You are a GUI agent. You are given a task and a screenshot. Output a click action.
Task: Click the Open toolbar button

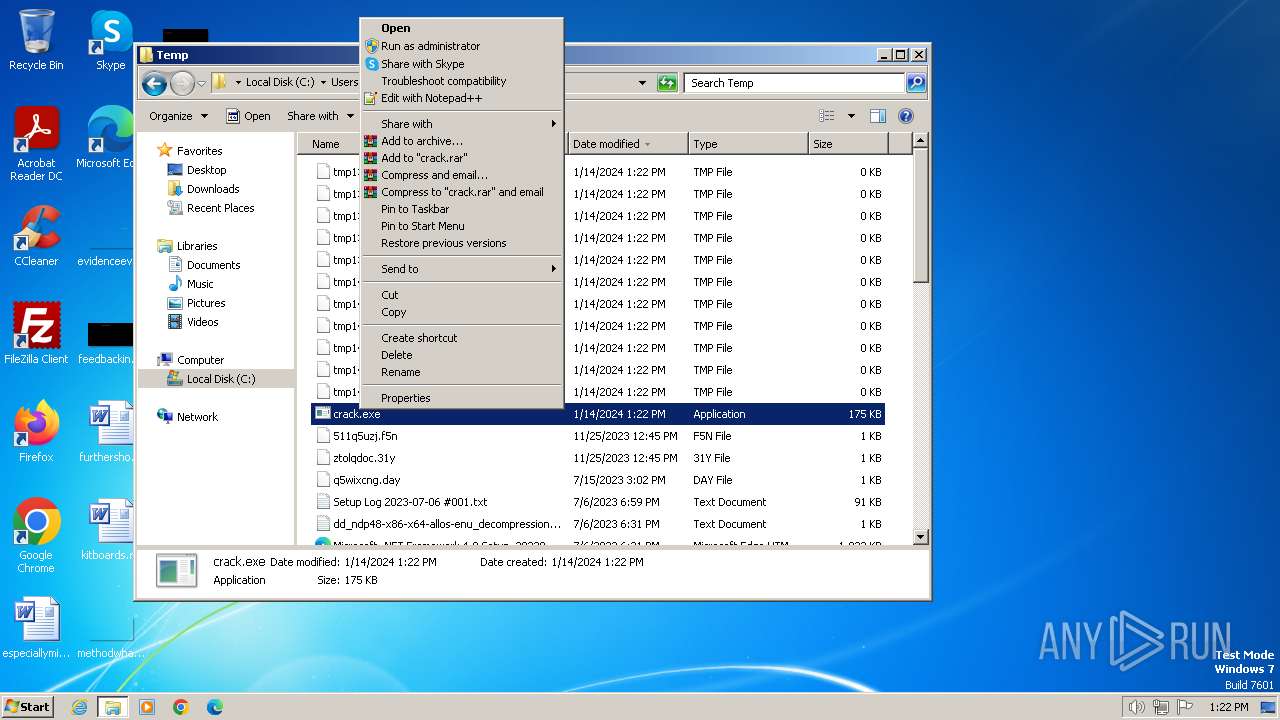pos(248,116)
